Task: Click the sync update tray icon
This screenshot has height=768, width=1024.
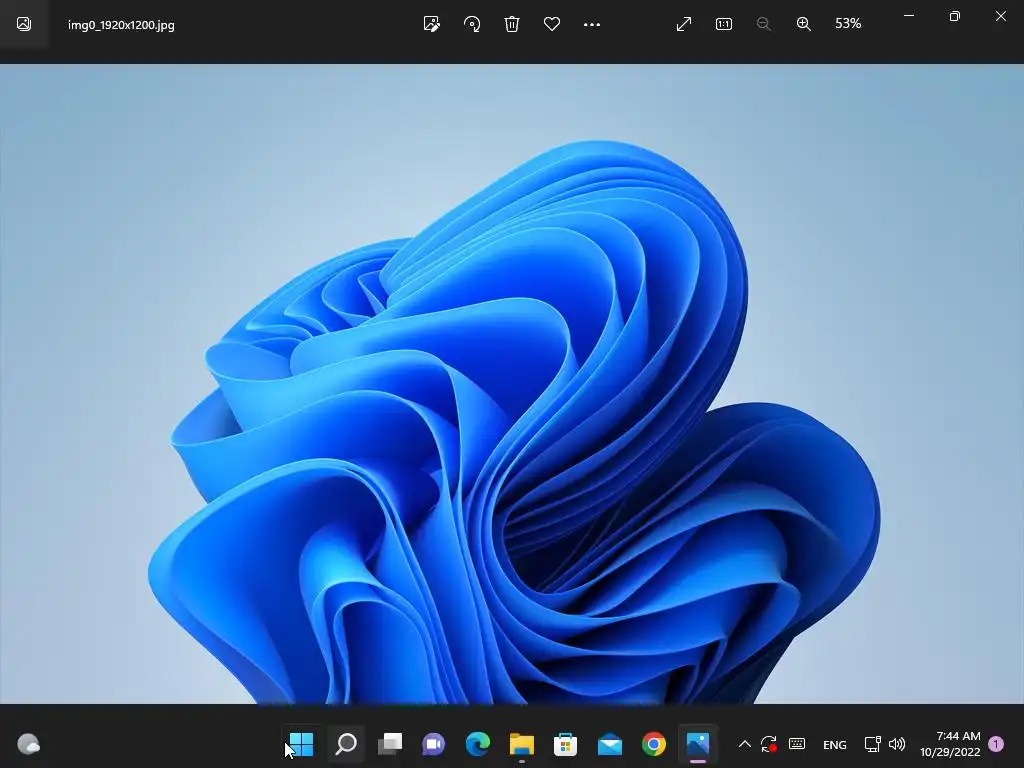Action: tap(769, 744)
